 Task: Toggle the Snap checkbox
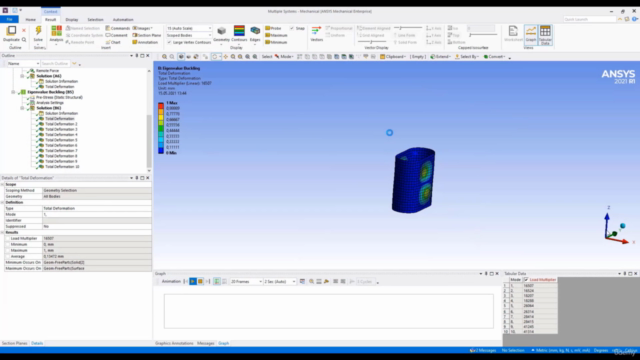pyautogui.click(x=292, y=28)
